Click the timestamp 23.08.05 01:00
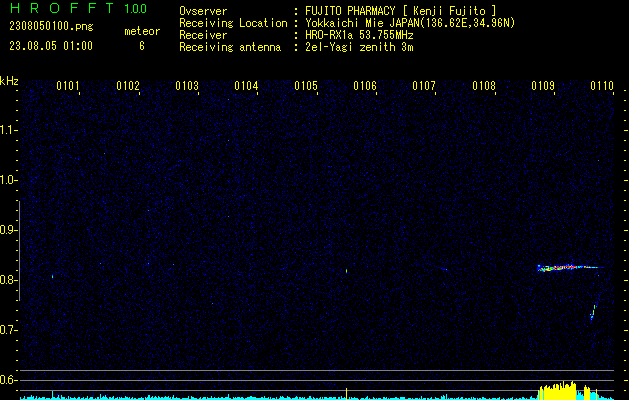Image resolution: width=629 pixels, height=400 pixels. point(51,46)
